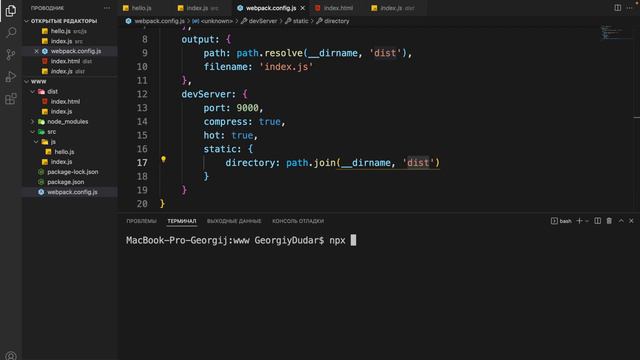The image size is (640, 360).
Task: Add a new terminal with plus icon
Action: (x=579, y=221)
